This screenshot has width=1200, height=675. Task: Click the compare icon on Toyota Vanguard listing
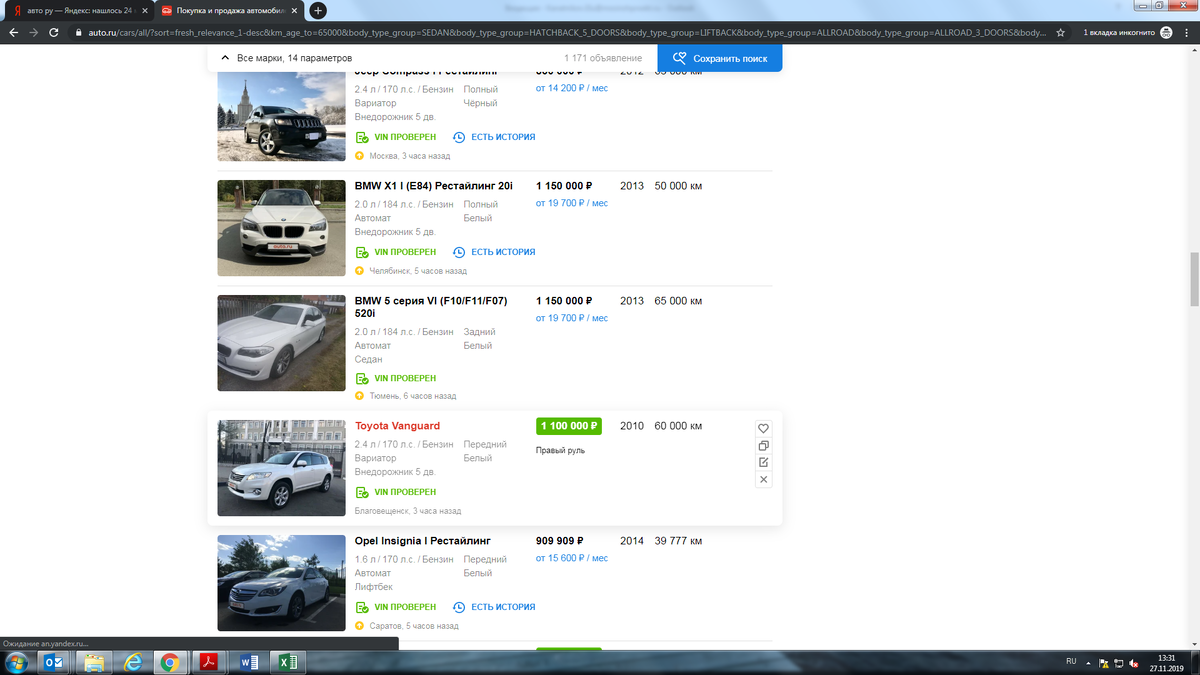click(763, 445)
